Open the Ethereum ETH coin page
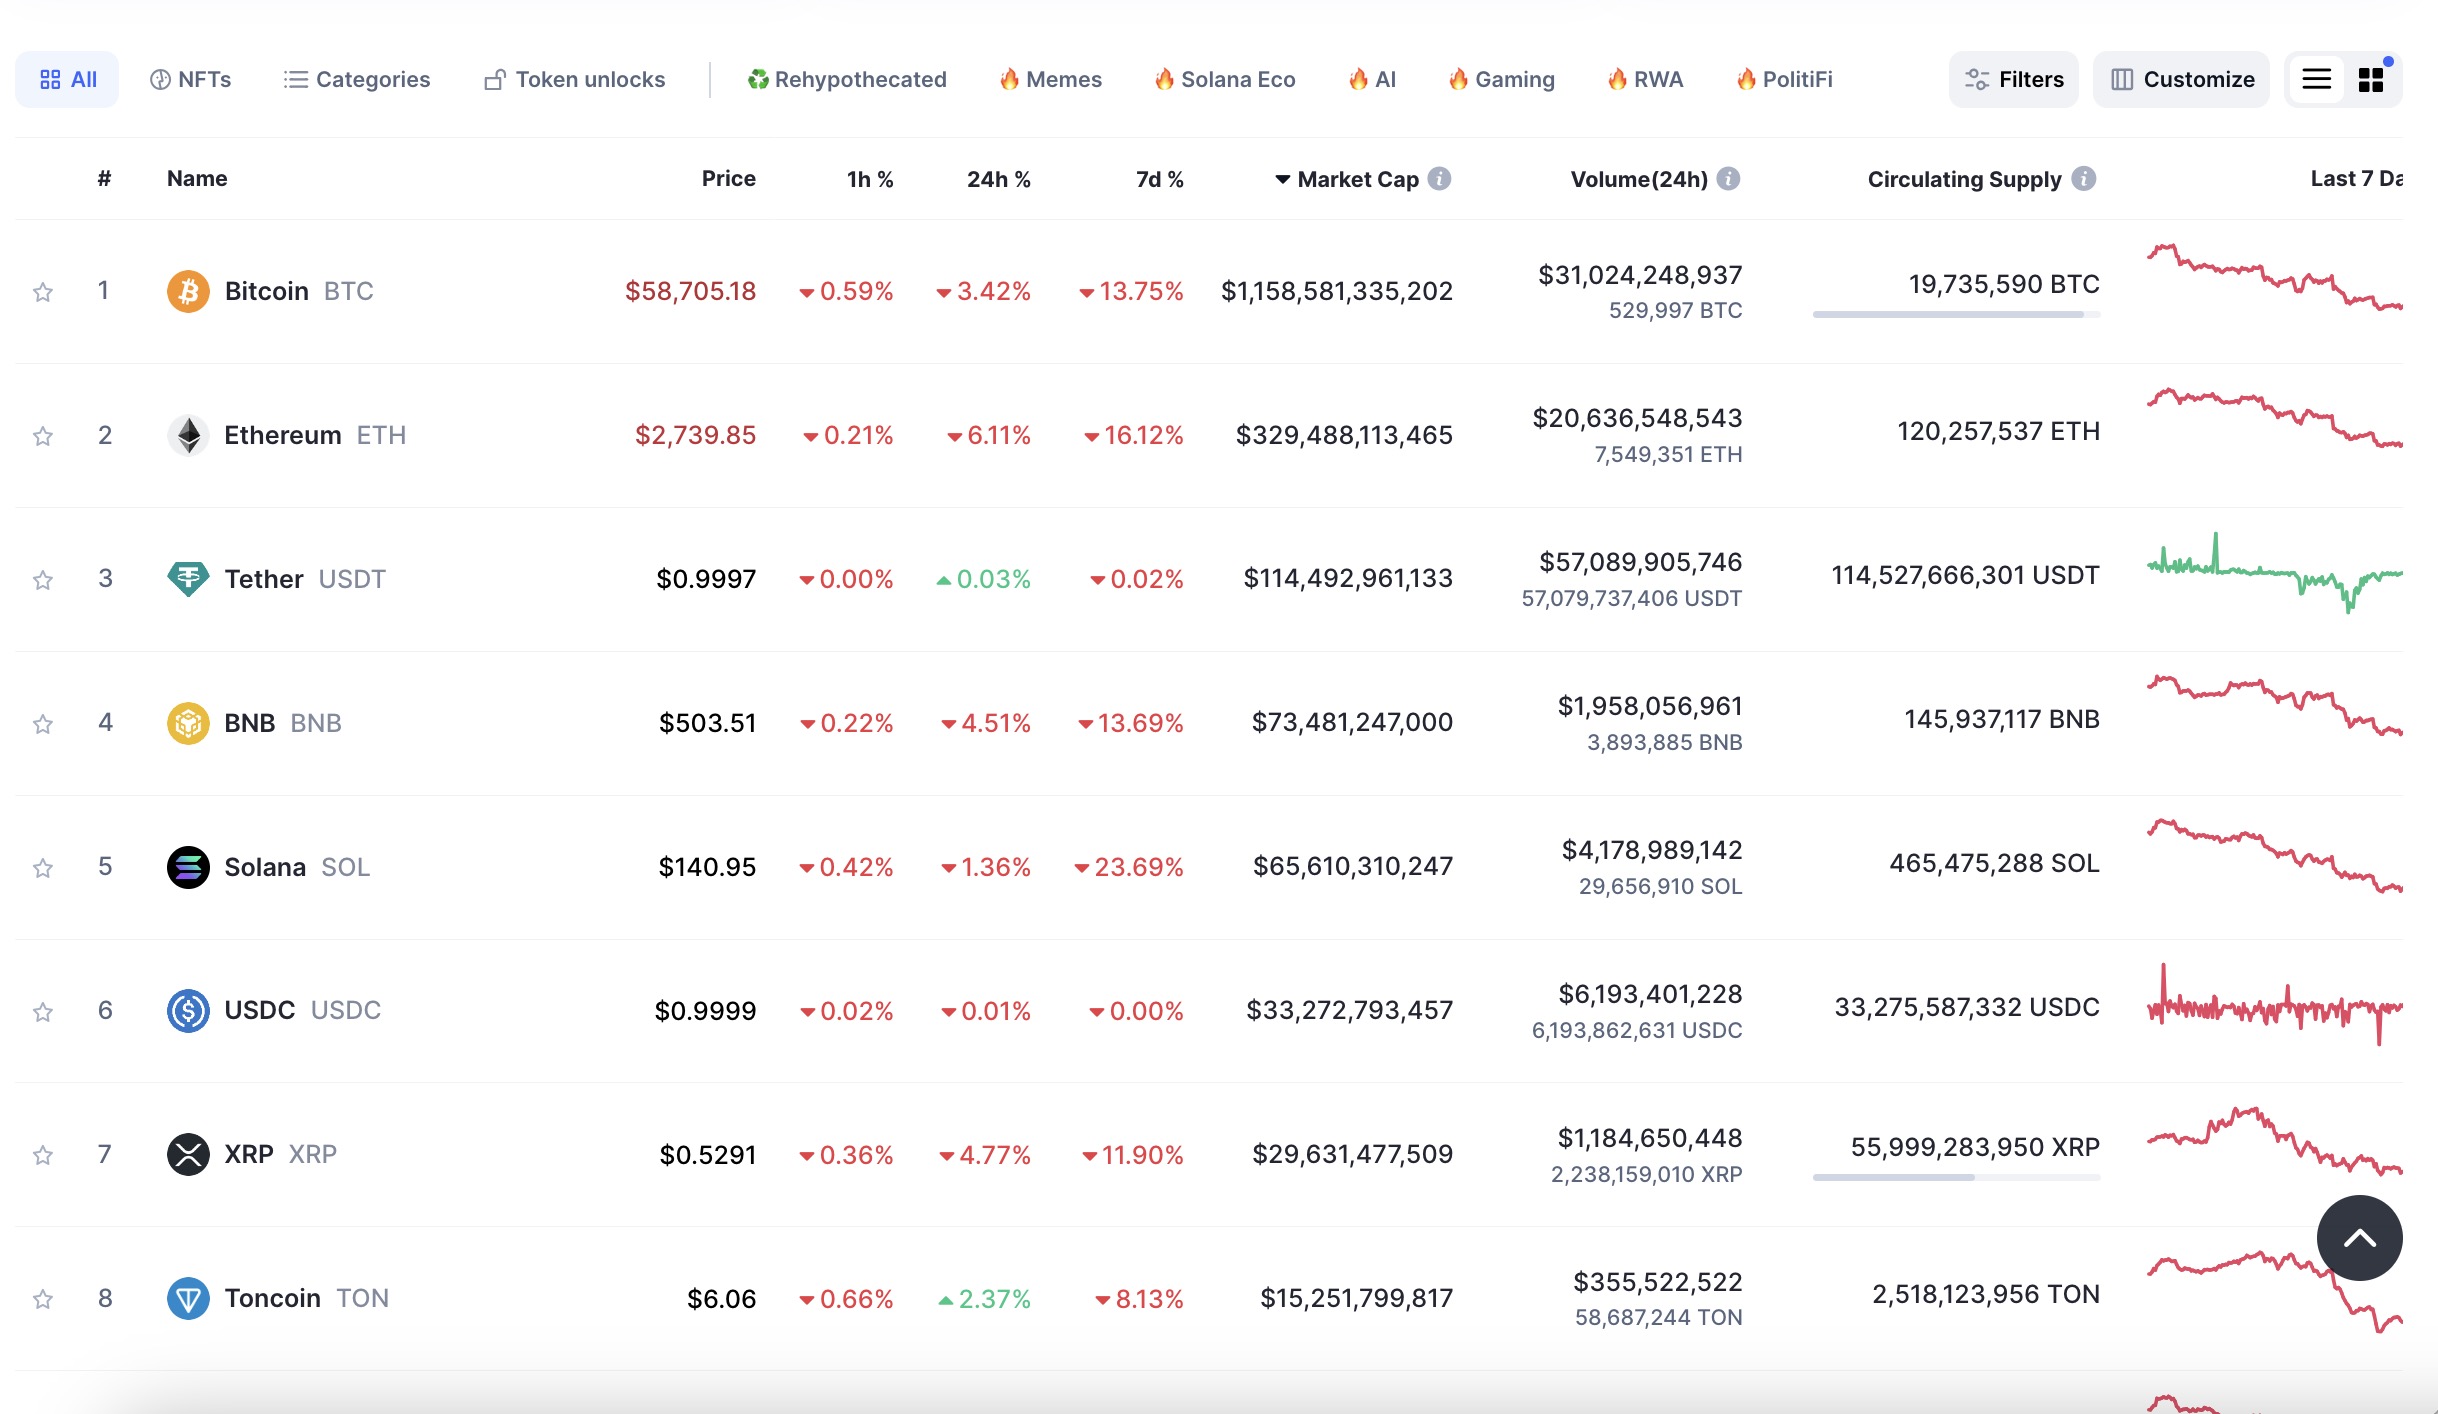This screenshot has width=2438, height=1414. (315, 435)
